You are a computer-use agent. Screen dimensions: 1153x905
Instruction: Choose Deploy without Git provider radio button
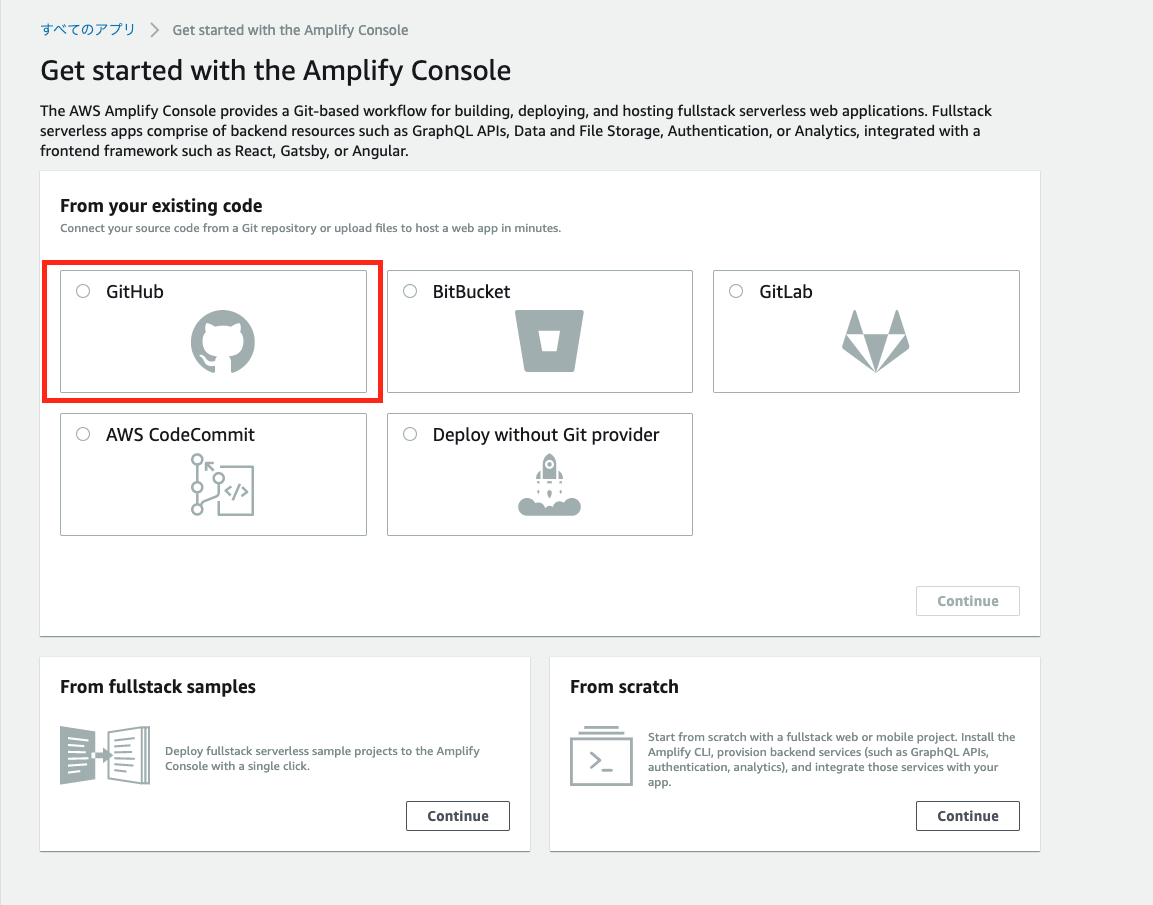[410, 434]
